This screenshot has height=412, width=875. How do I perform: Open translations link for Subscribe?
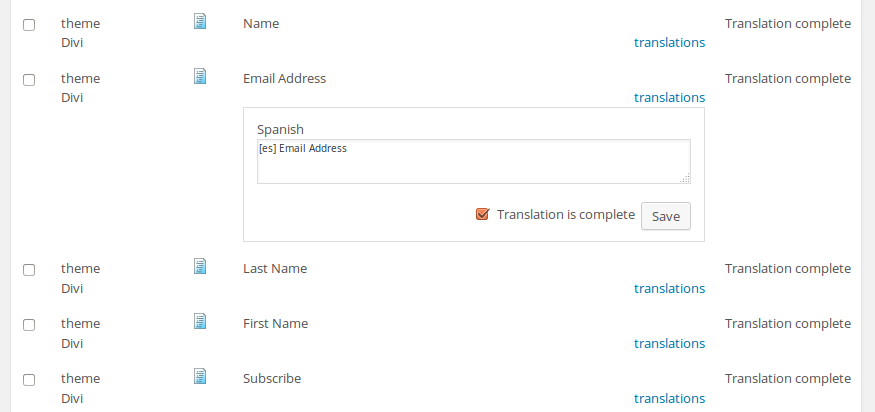coord(669,399)
